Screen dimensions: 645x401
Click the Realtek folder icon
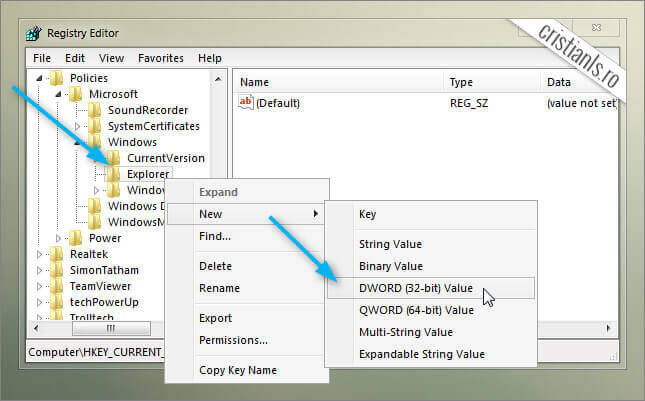pos(57,254)
